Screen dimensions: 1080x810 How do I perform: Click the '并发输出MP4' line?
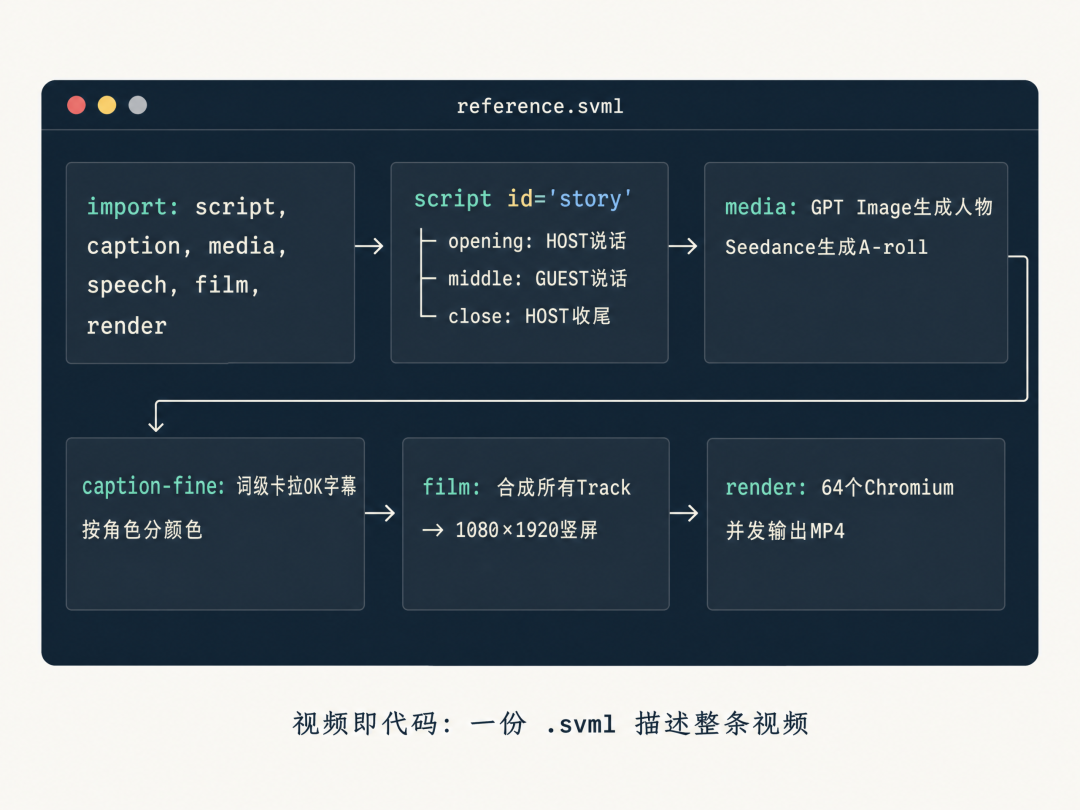point(785,530)
